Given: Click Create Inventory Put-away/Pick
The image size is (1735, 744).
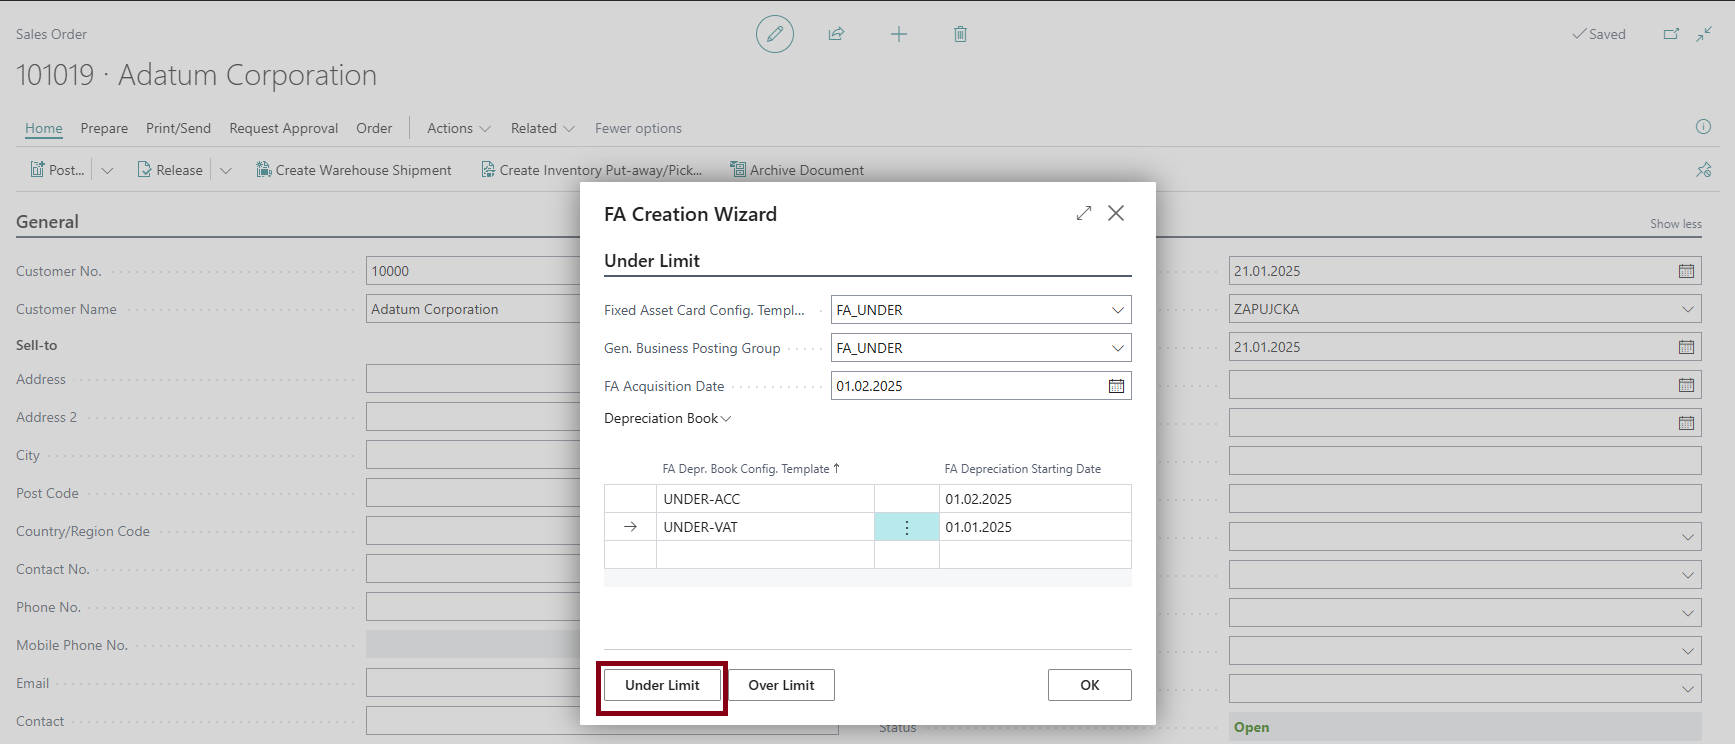Looking at the screenshot, I should [x=591, y=170].
